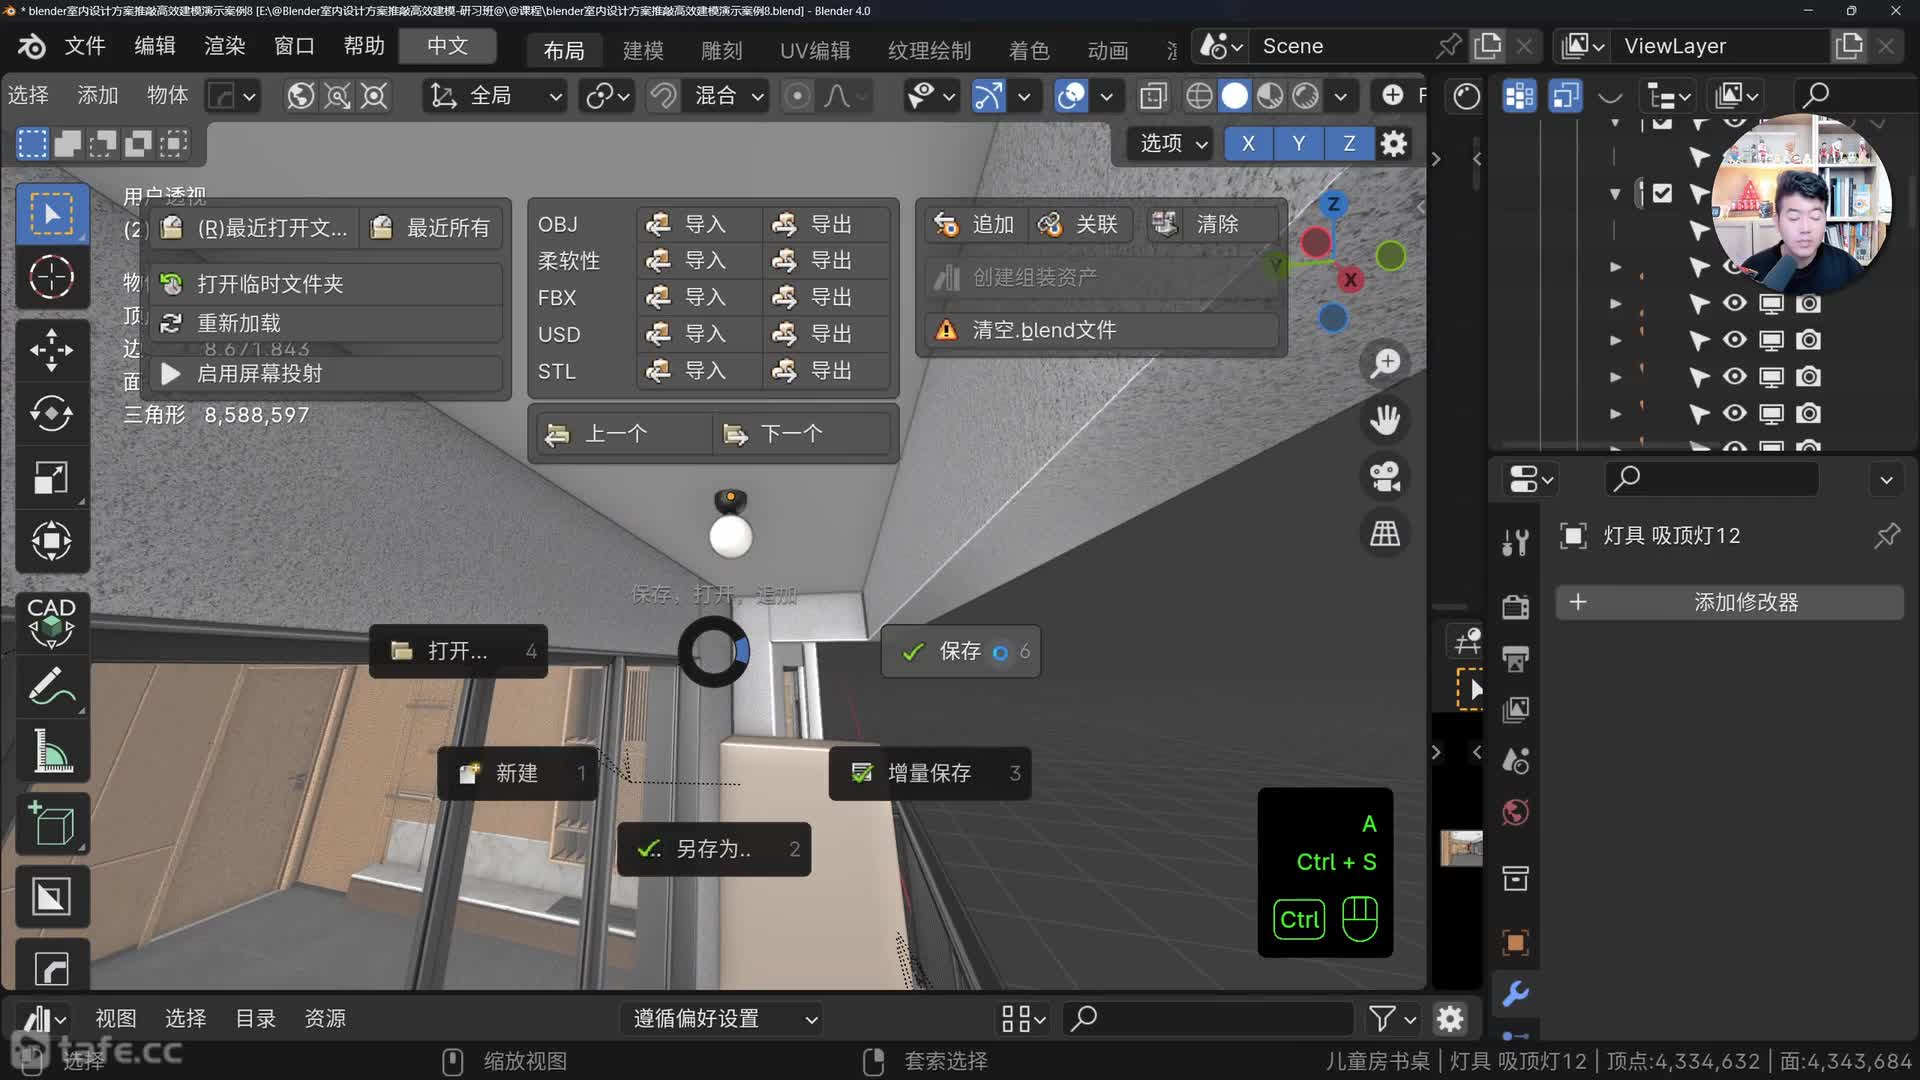Click the red X axis gizmo ball
1920x1080 pixels.
pyautogui.click(x=1350, y=279)
